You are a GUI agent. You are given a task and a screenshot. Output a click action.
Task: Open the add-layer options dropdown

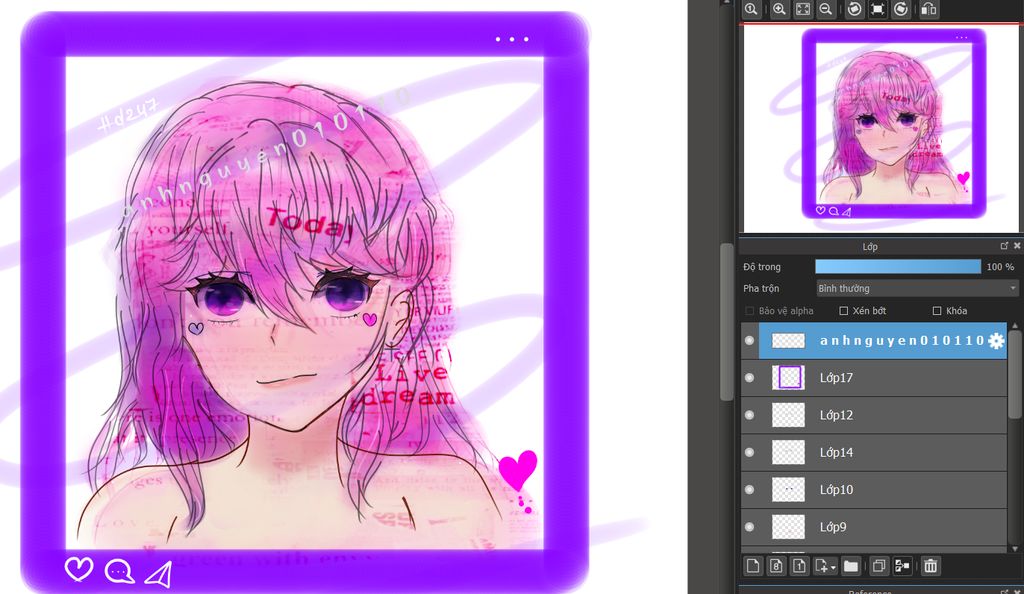point(825,566)
